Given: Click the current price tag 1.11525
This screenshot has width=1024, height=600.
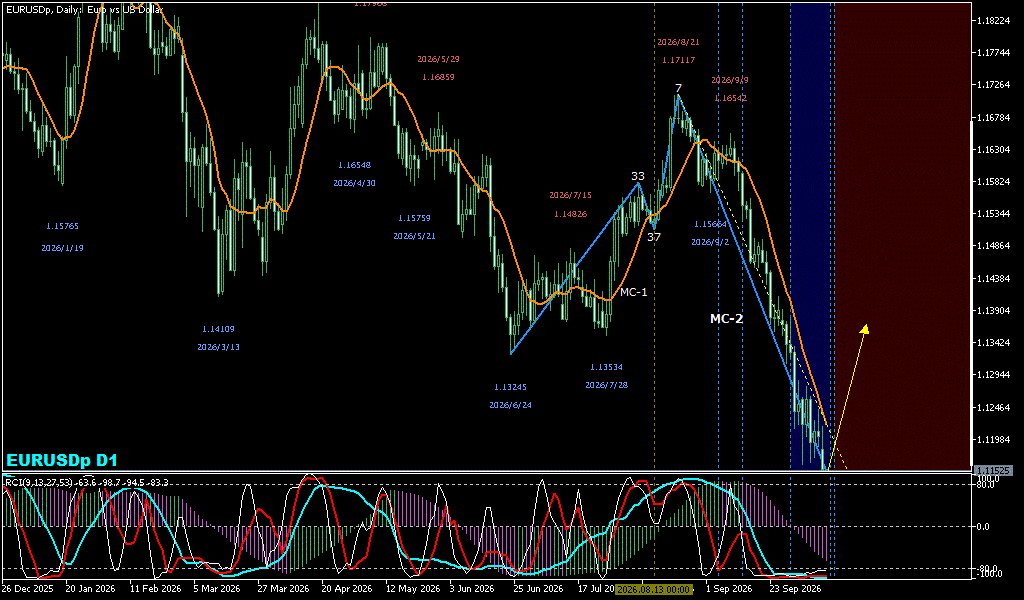Looking at the screenshot, I should pos(992,470).
